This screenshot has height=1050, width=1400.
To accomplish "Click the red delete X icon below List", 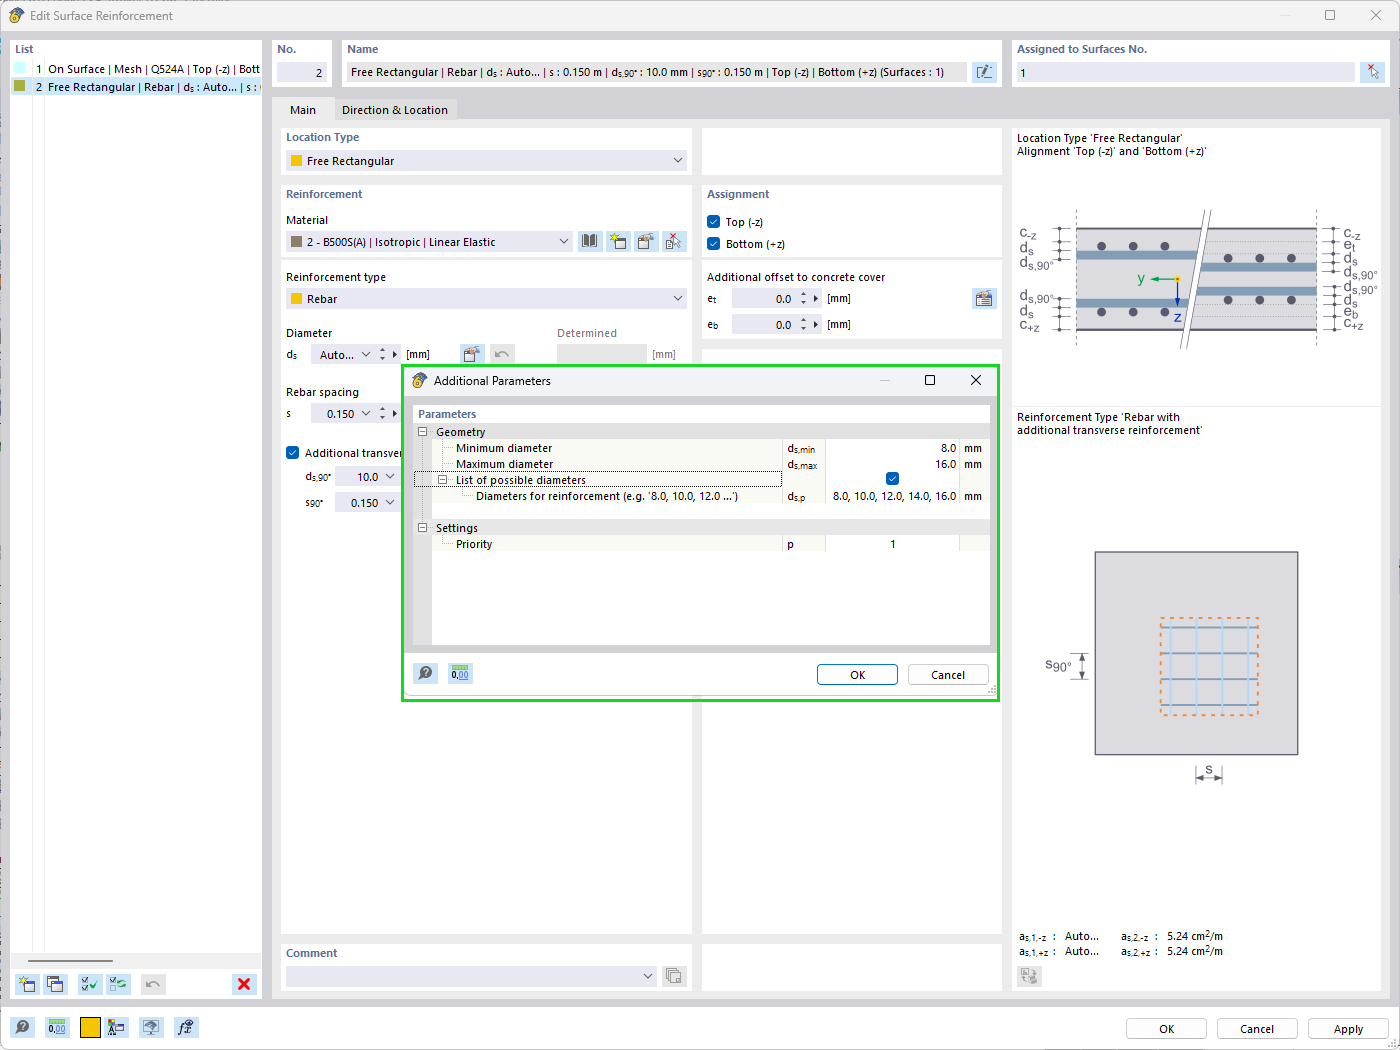I will pyautogui.click(x=244, y=984).
